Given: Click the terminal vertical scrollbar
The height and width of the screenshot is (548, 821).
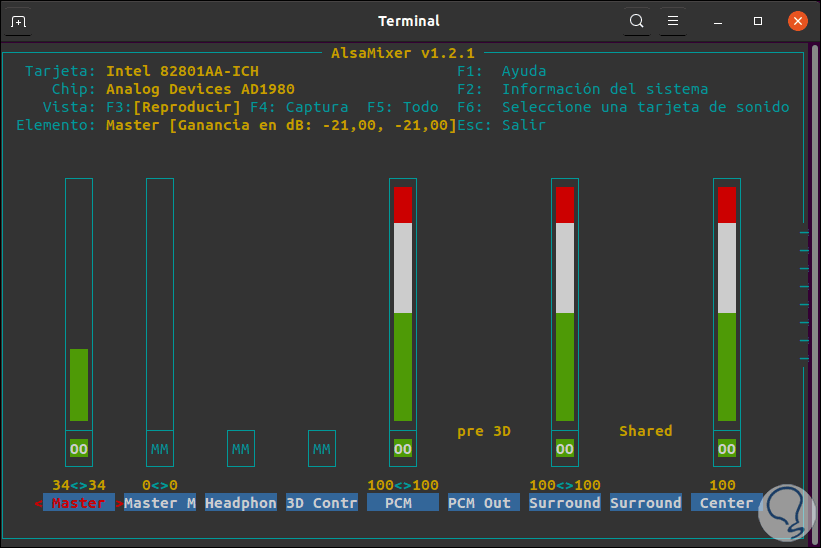Looking at the screenshot, I should pos(815,293).
